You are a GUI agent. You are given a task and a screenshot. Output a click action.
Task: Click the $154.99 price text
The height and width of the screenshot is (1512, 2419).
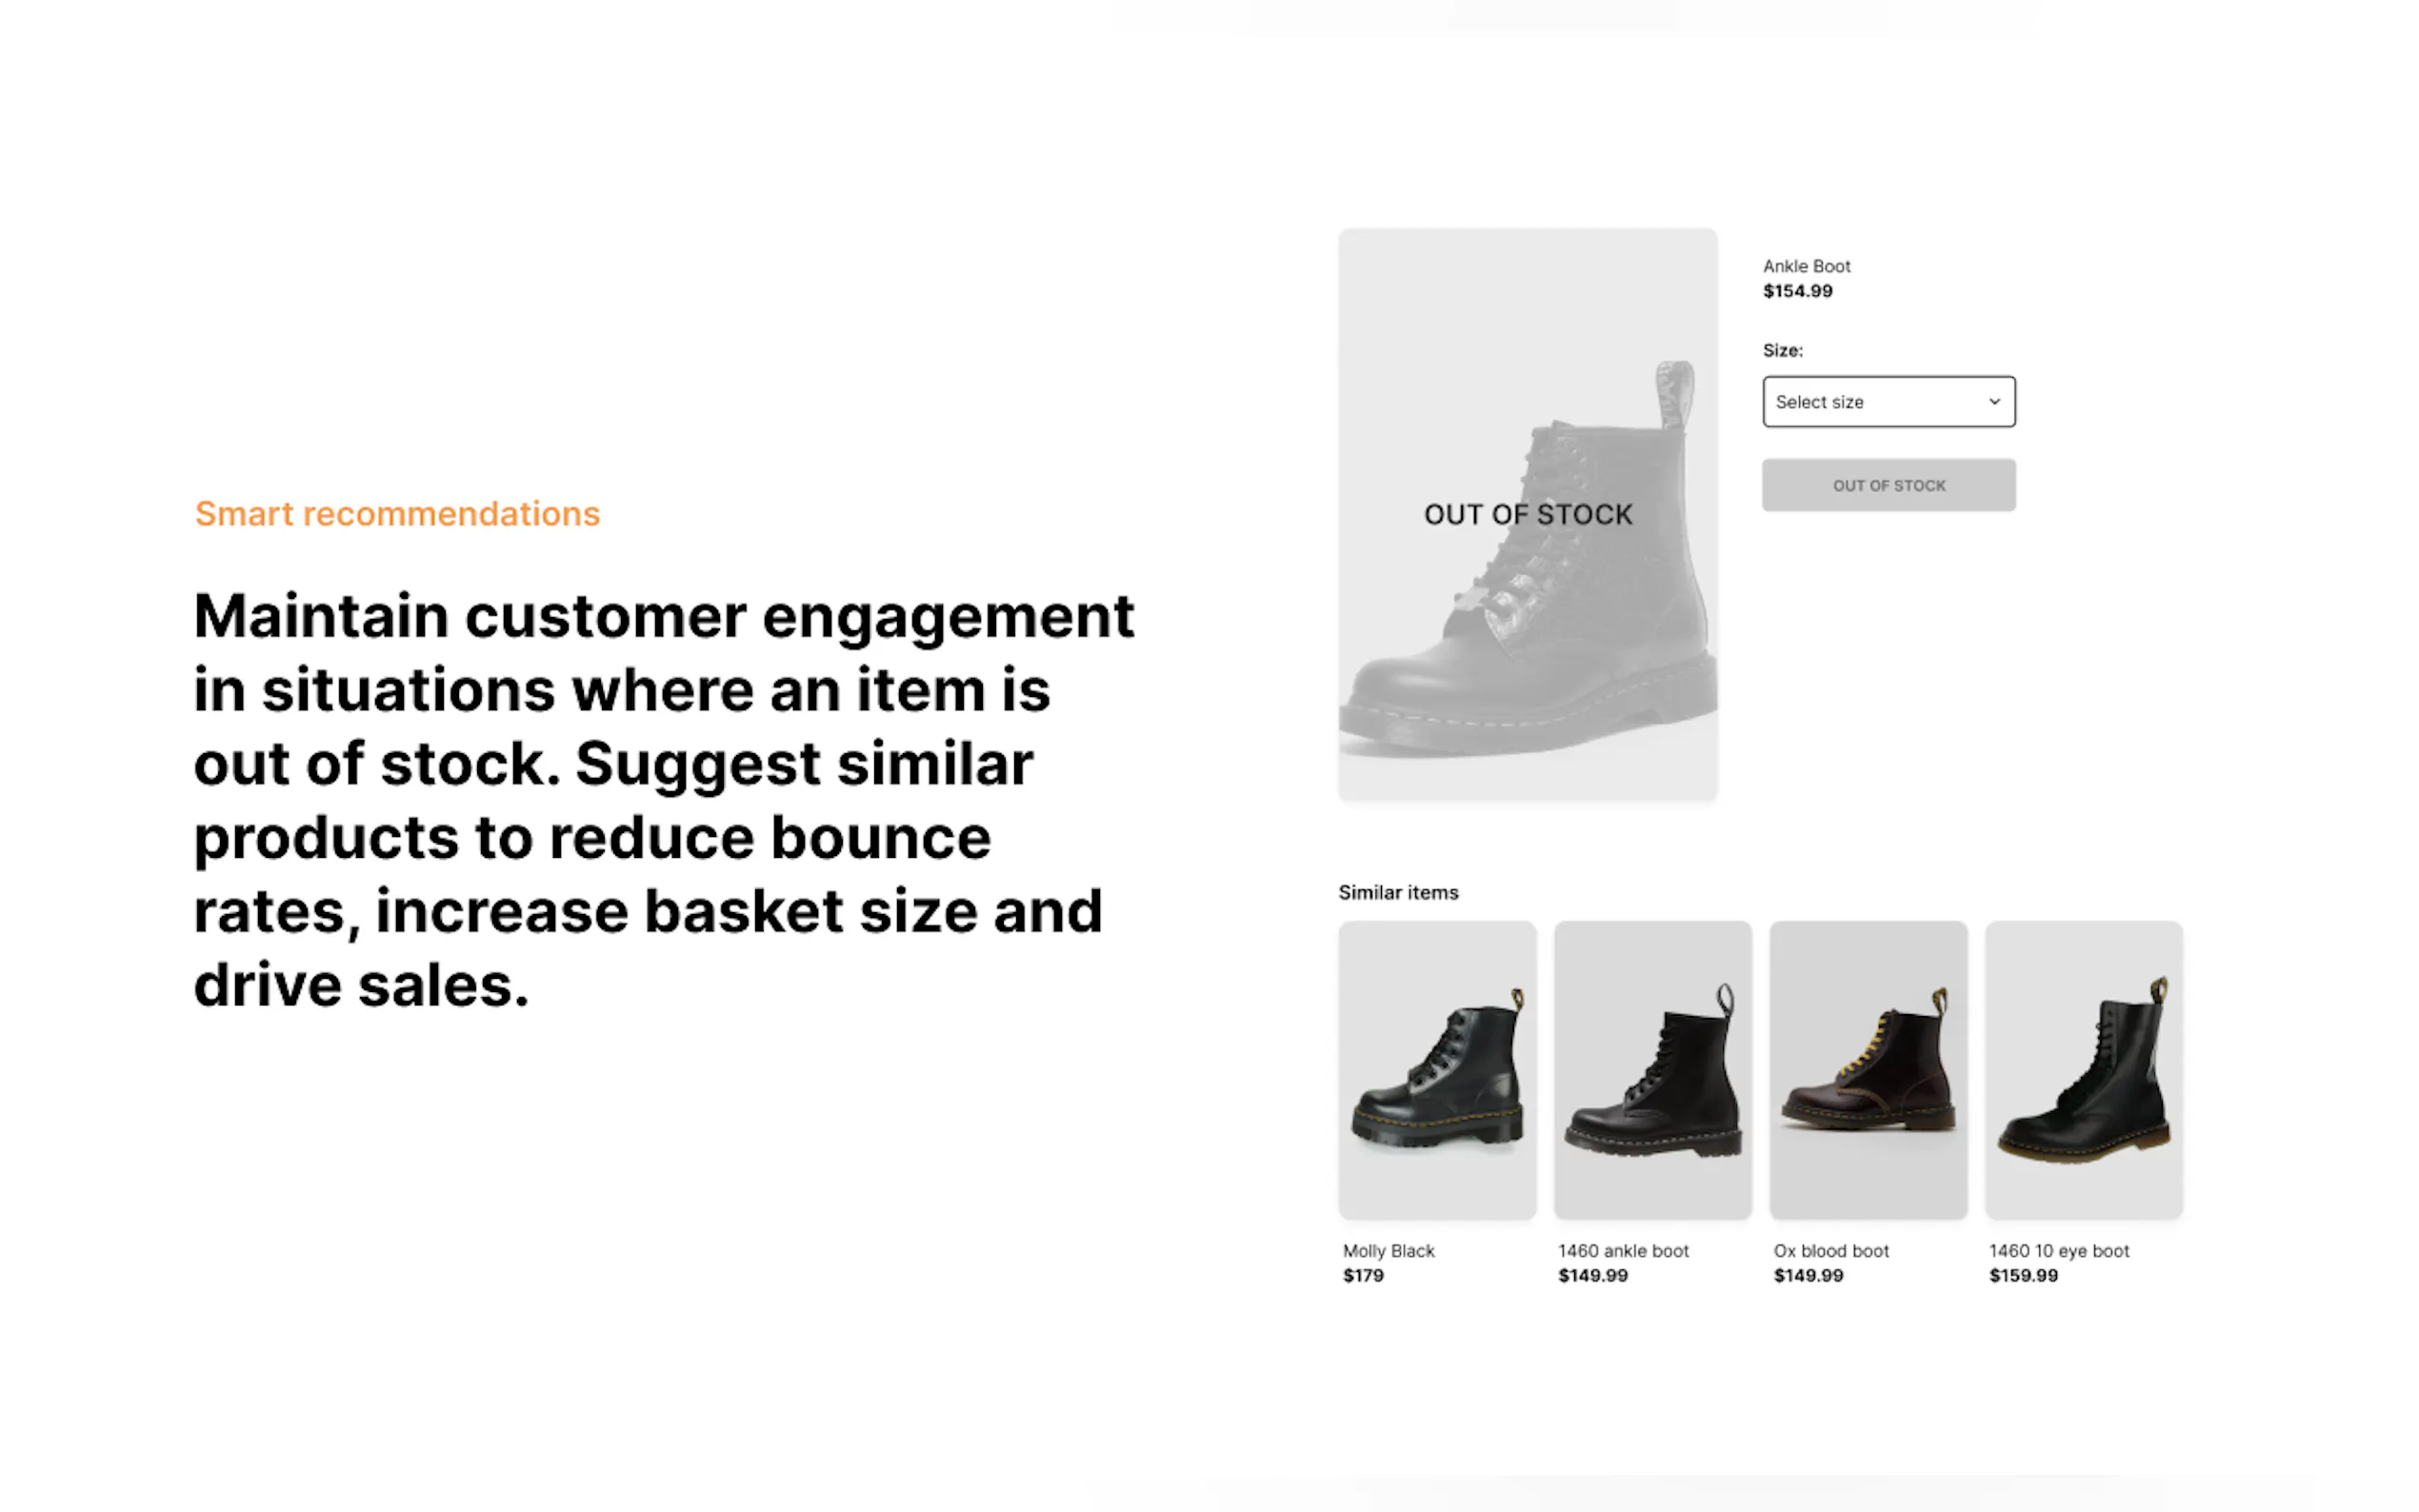click(1797, 291)
